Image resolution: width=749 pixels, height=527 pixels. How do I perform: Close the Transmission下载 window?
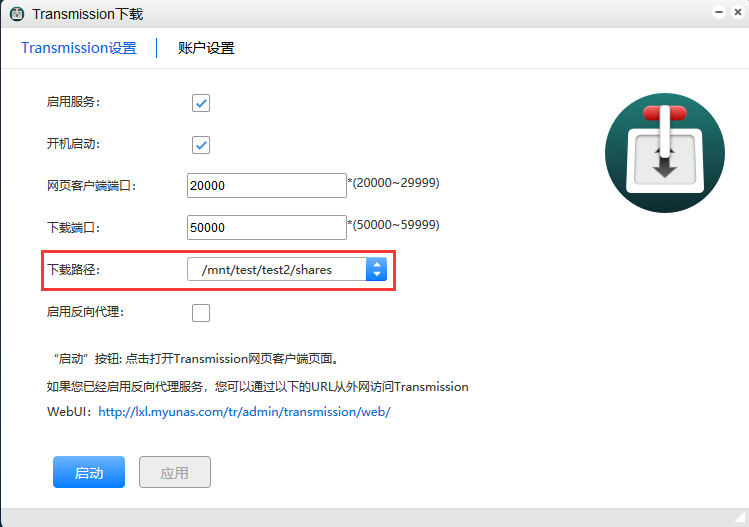point(738,12)
